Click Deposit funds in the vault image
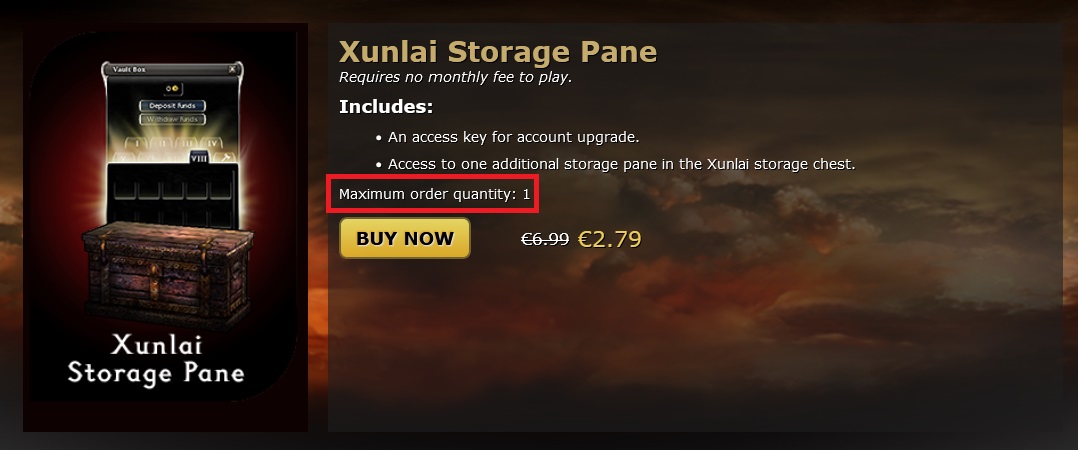Viewport: 1078px width, 450px height. pyautogui.click(x=172, y=105)
